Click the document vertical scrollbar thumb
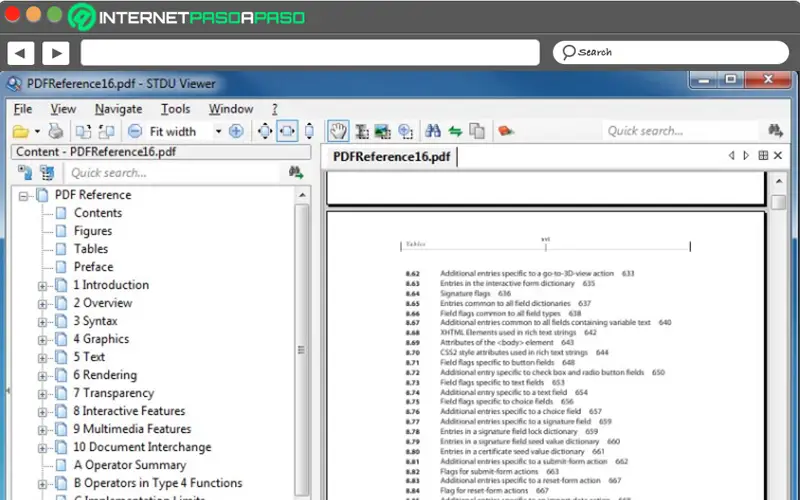The width and height of the screenshot is (800, 500). tap(779, 203)
